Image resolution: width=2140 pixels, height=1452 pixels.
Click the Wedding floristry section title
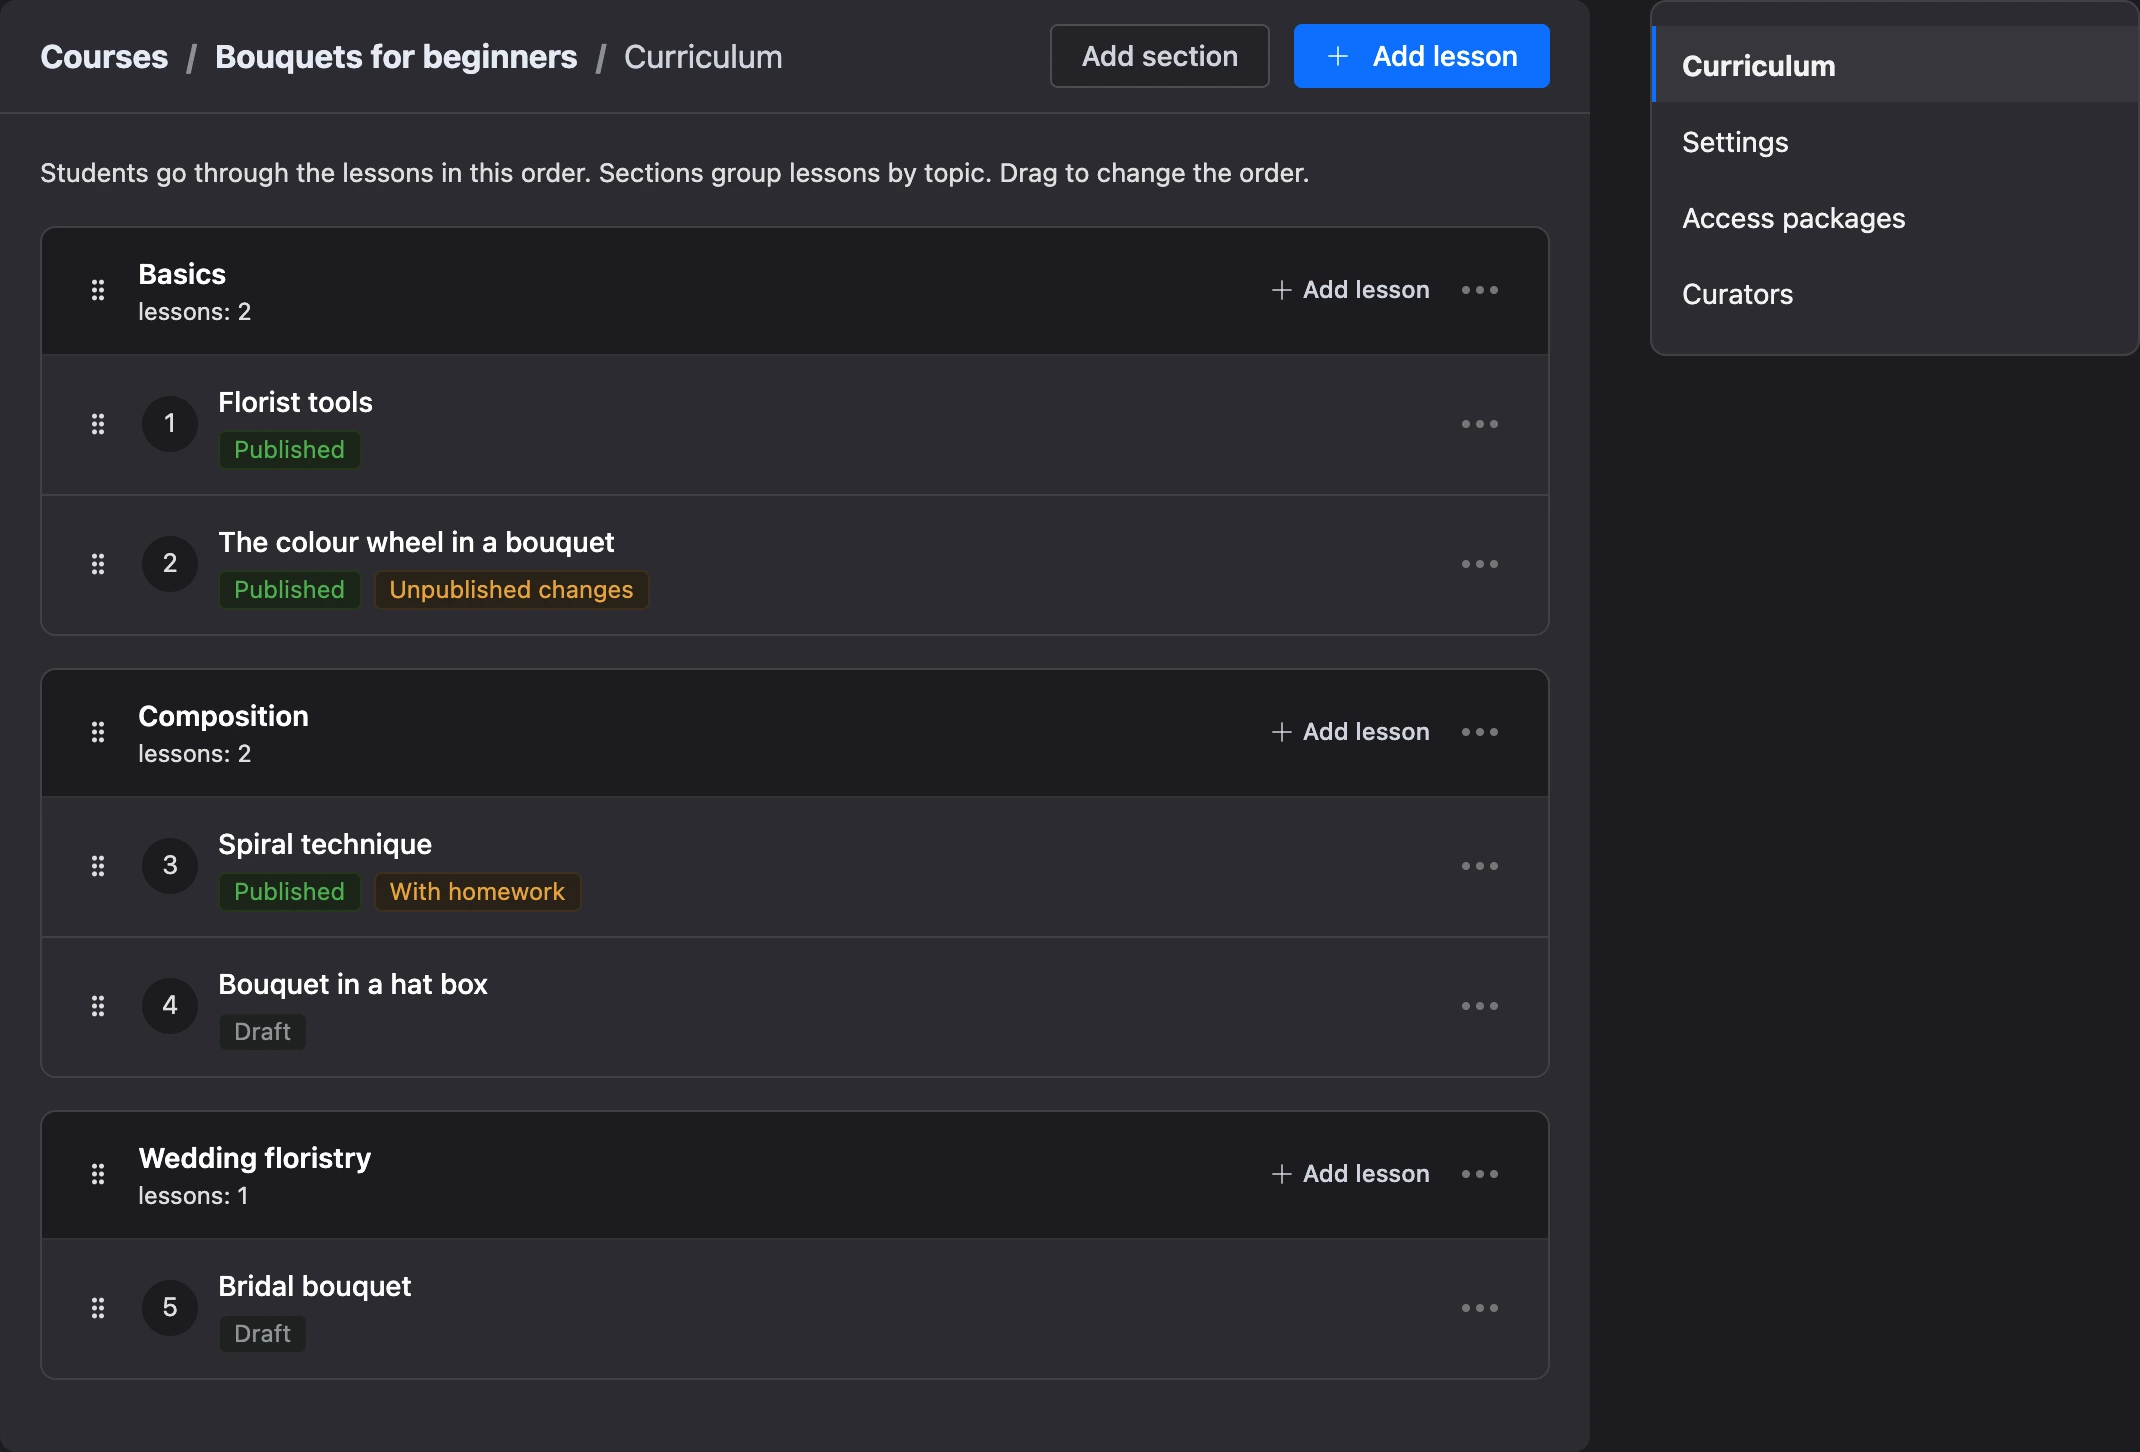(254, 1158)
